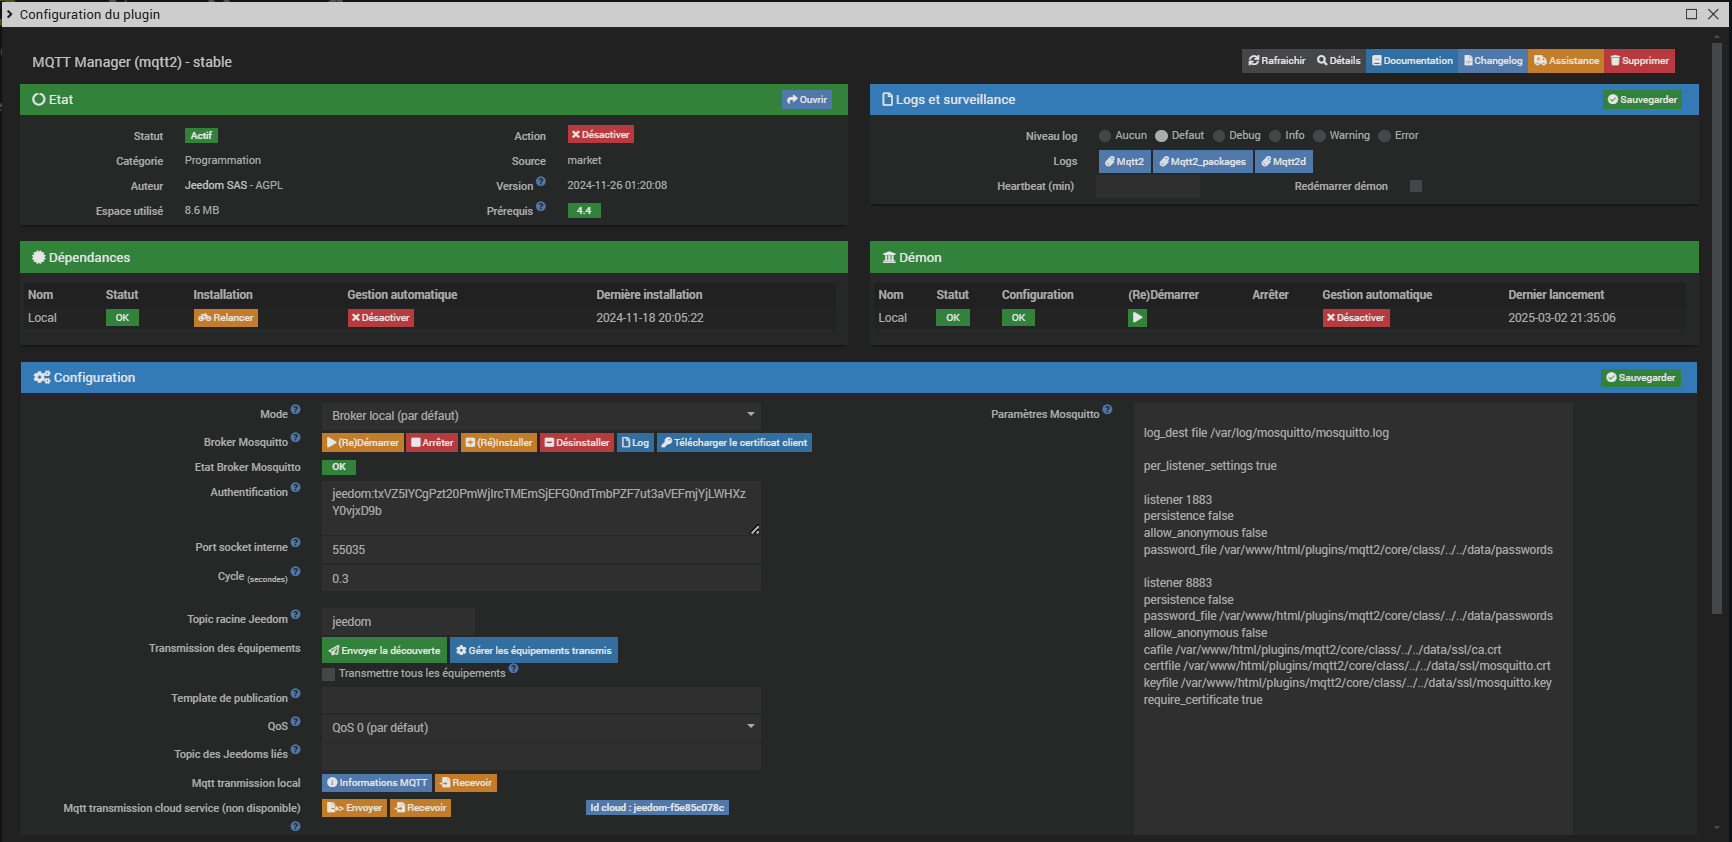
Task: Click help icon next to QoS
Action: [x=295, y=722]
